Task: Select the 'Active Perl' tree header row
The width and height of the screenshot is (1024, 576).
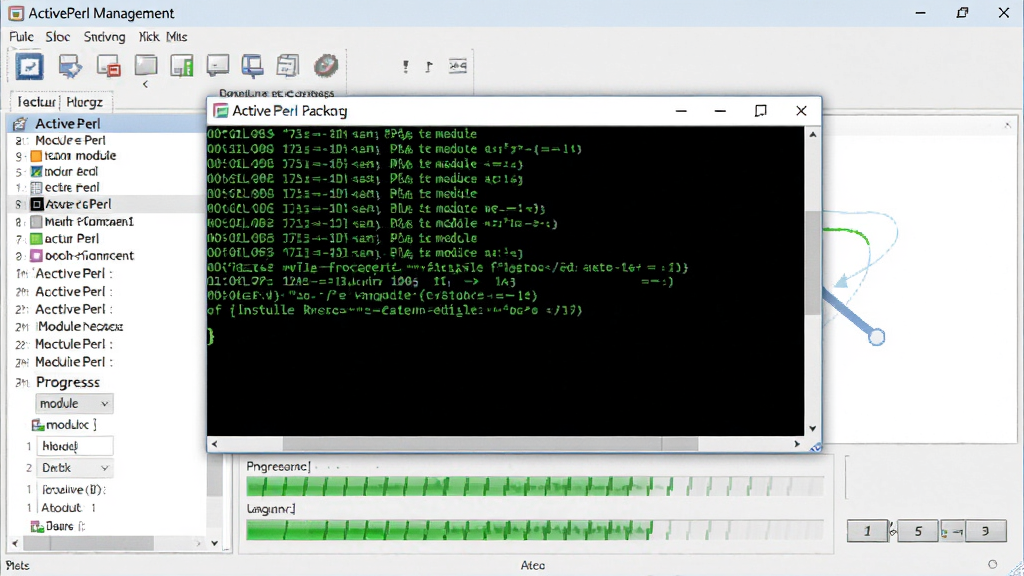Action: click(108, 123)
